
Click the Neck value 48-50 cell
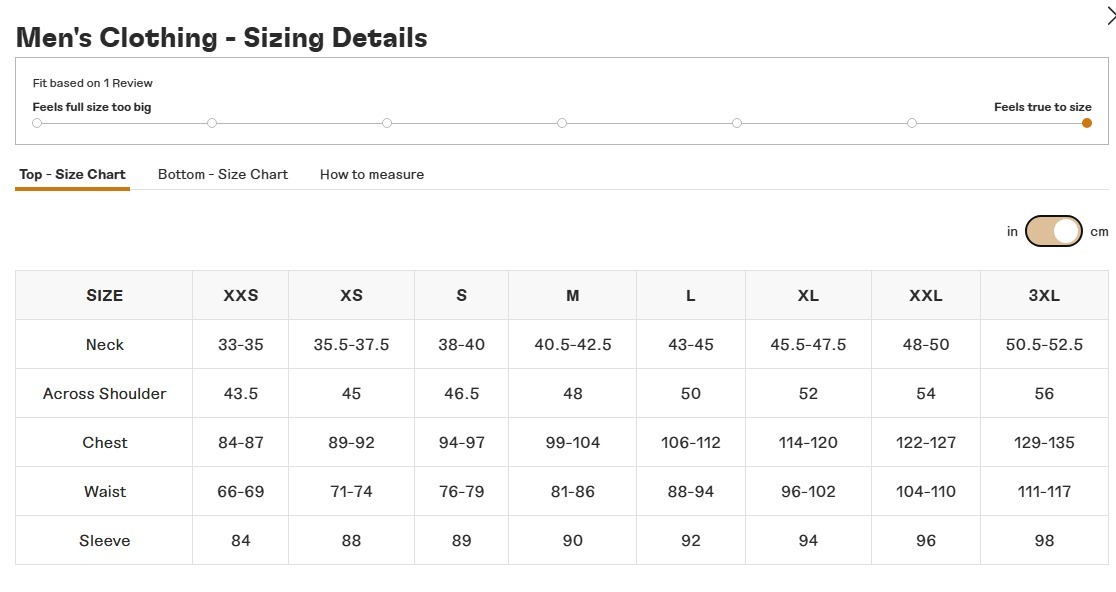[x=926, y=344]
